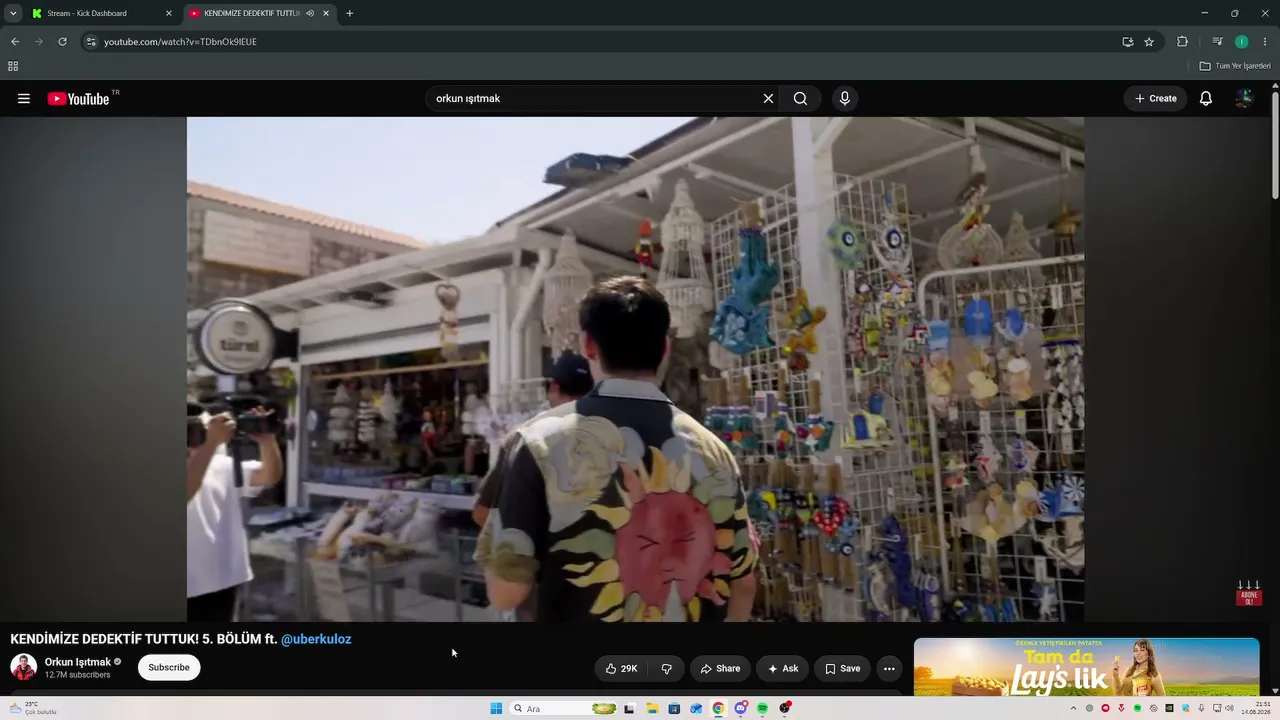Show hidden system tray icons
The image size is (1280, 720).
tap(1074, 709)
